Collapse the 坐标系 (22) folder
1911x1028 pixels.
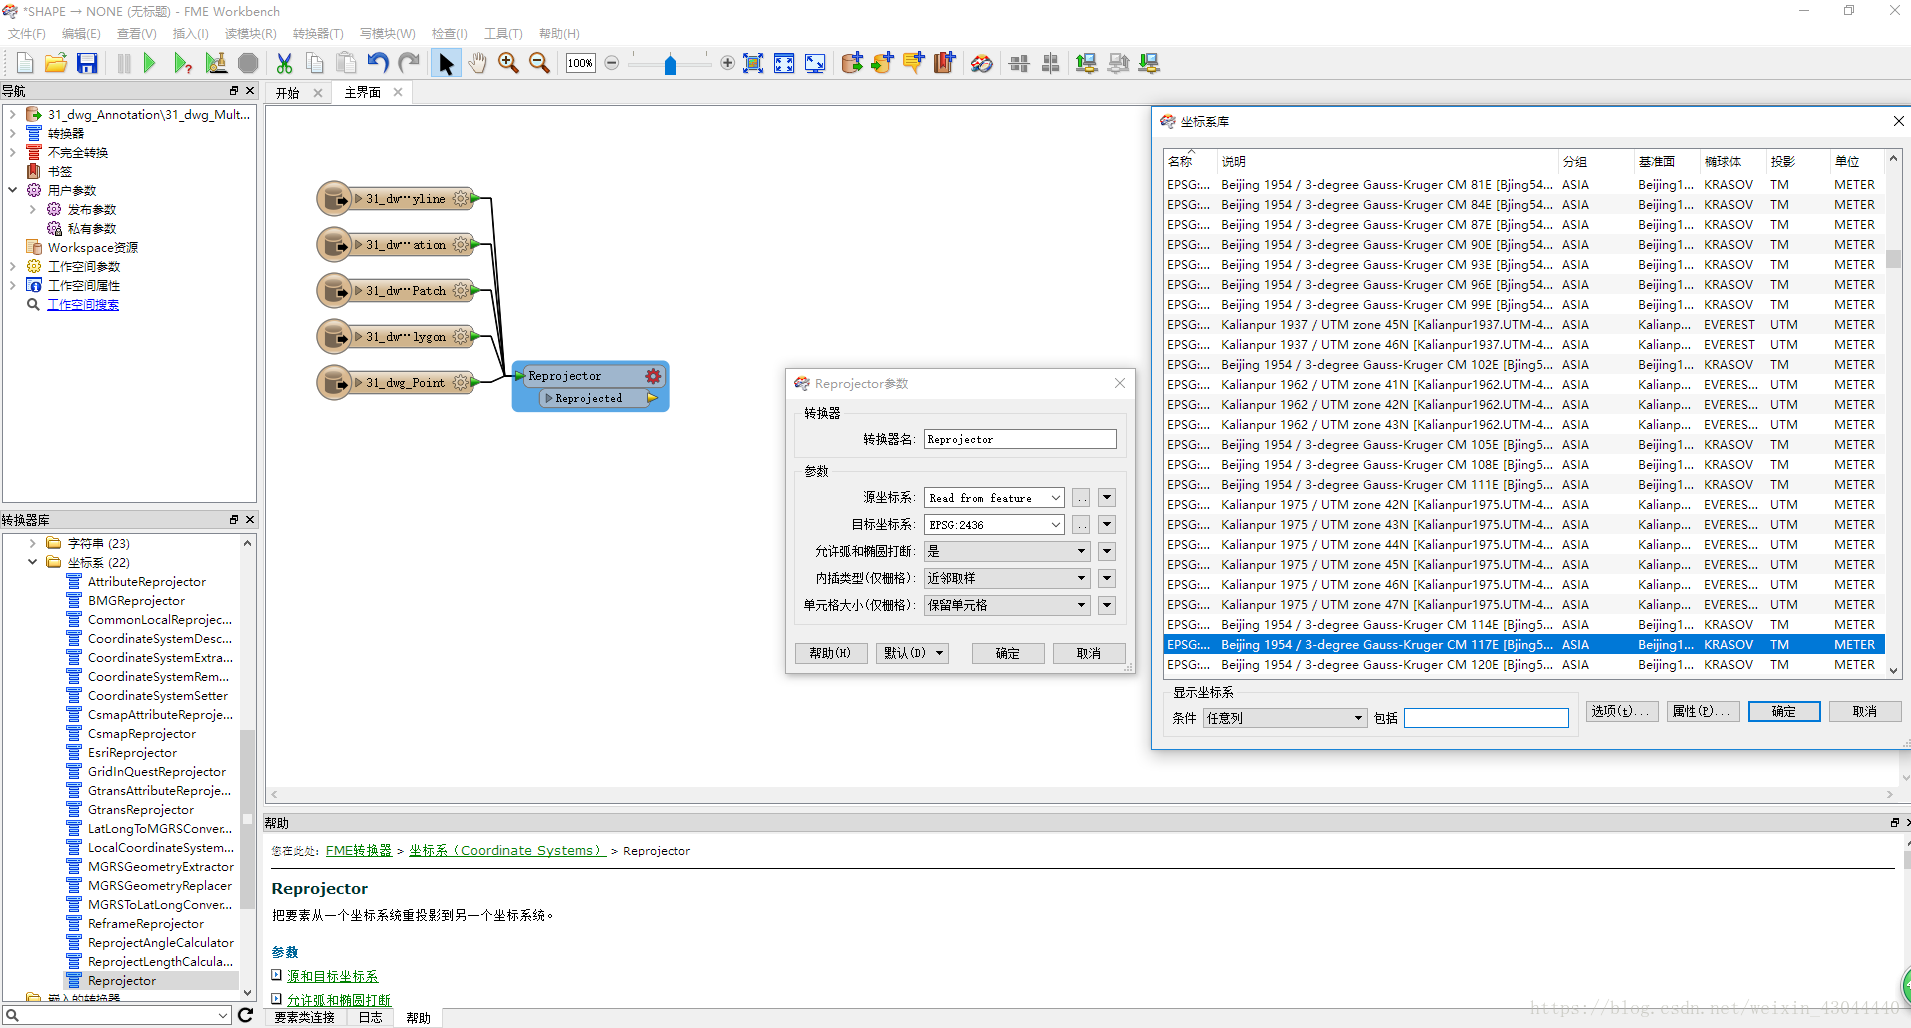point(32,562)
